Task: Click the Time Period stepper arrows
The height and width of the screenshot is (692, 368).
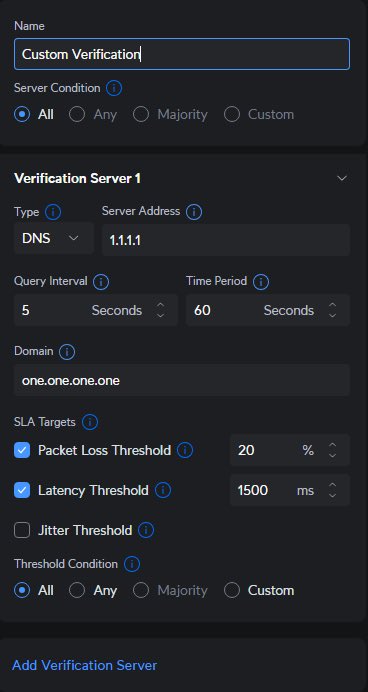Action: [333, 310]
